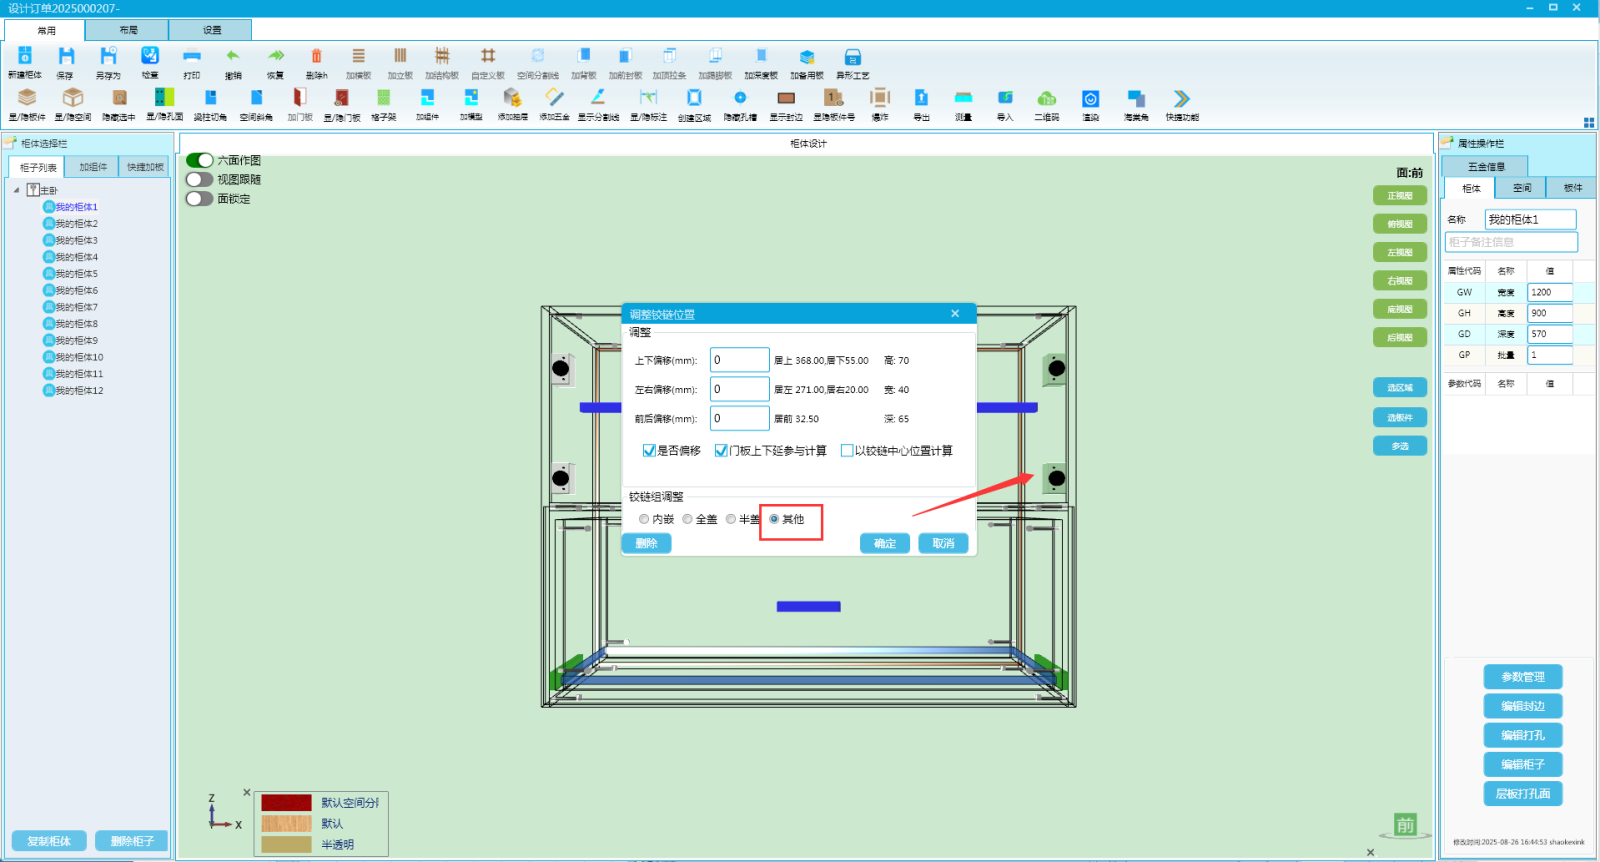Confirm dialog with 确定 button
Image resolution: width=1600 pixels, height=862 pixels.
pyautogui.click(x=885, y=543)
